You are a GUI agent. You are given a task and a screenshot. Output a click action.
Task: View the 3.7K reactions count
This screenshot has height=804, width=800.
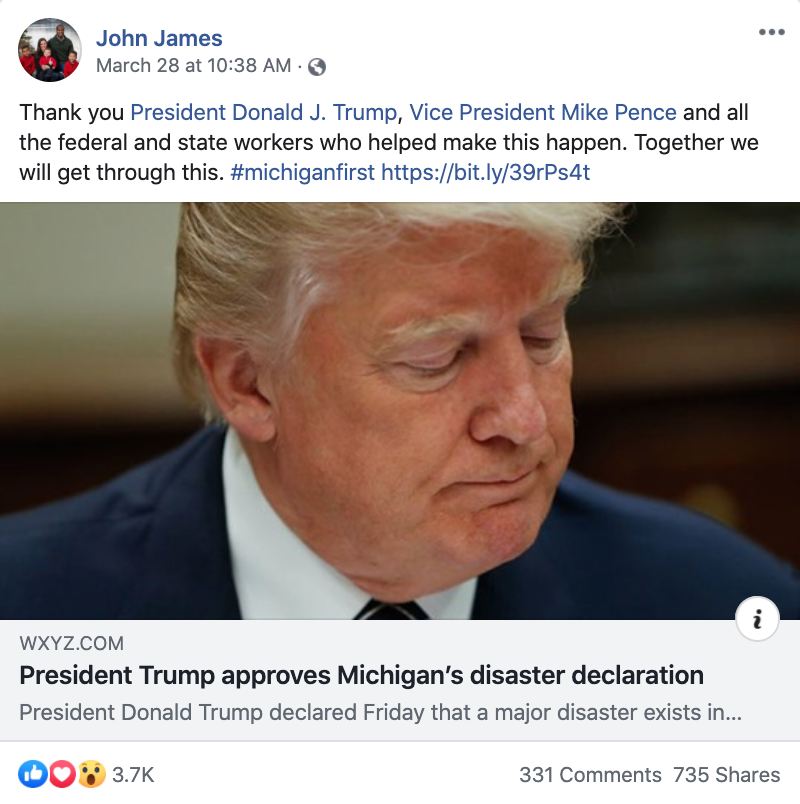(x=133, y=775)
